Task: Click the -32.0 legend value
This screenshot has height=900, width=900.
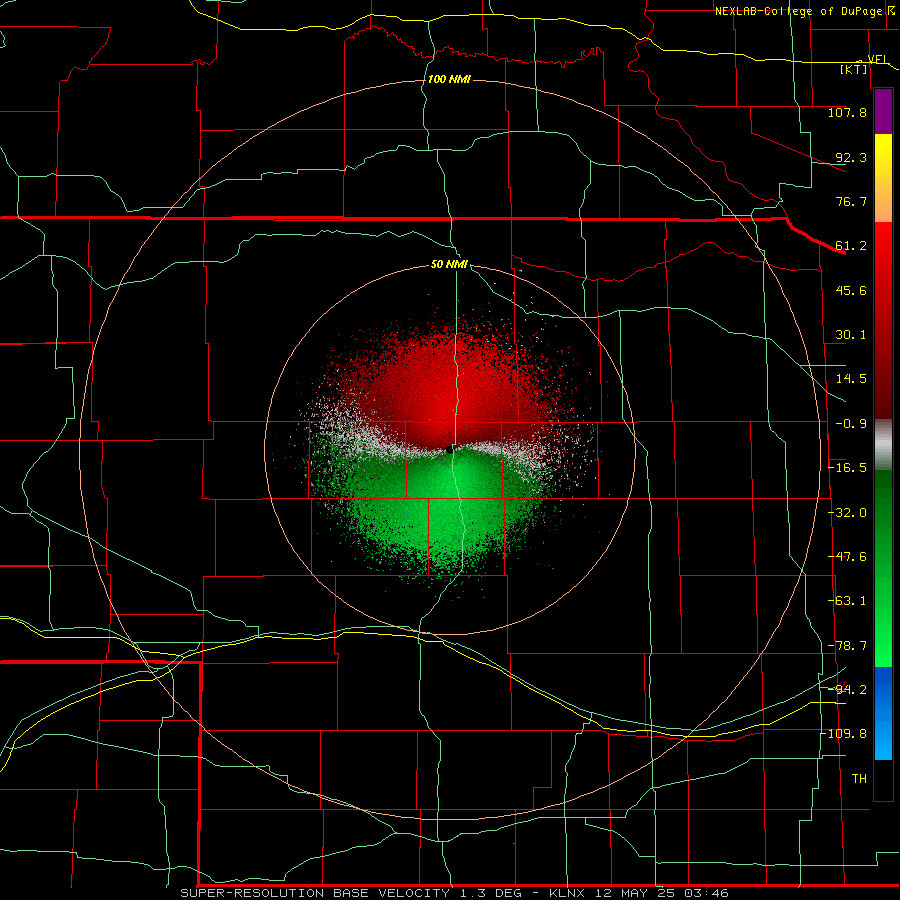Action: point(847,513)
